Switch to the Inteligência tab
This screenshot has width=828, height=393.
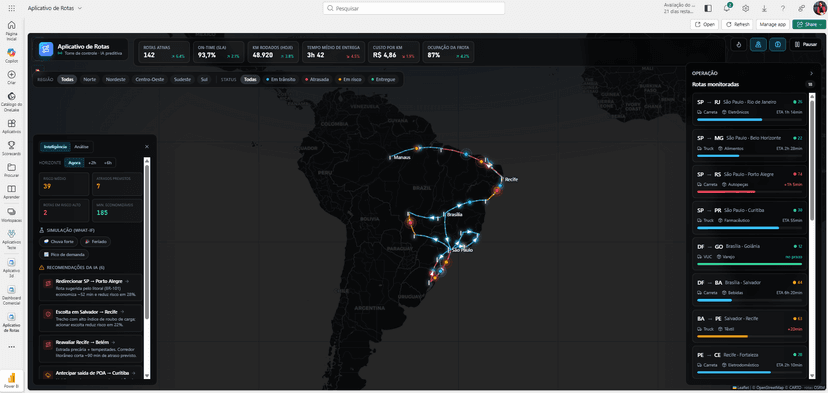55,146
